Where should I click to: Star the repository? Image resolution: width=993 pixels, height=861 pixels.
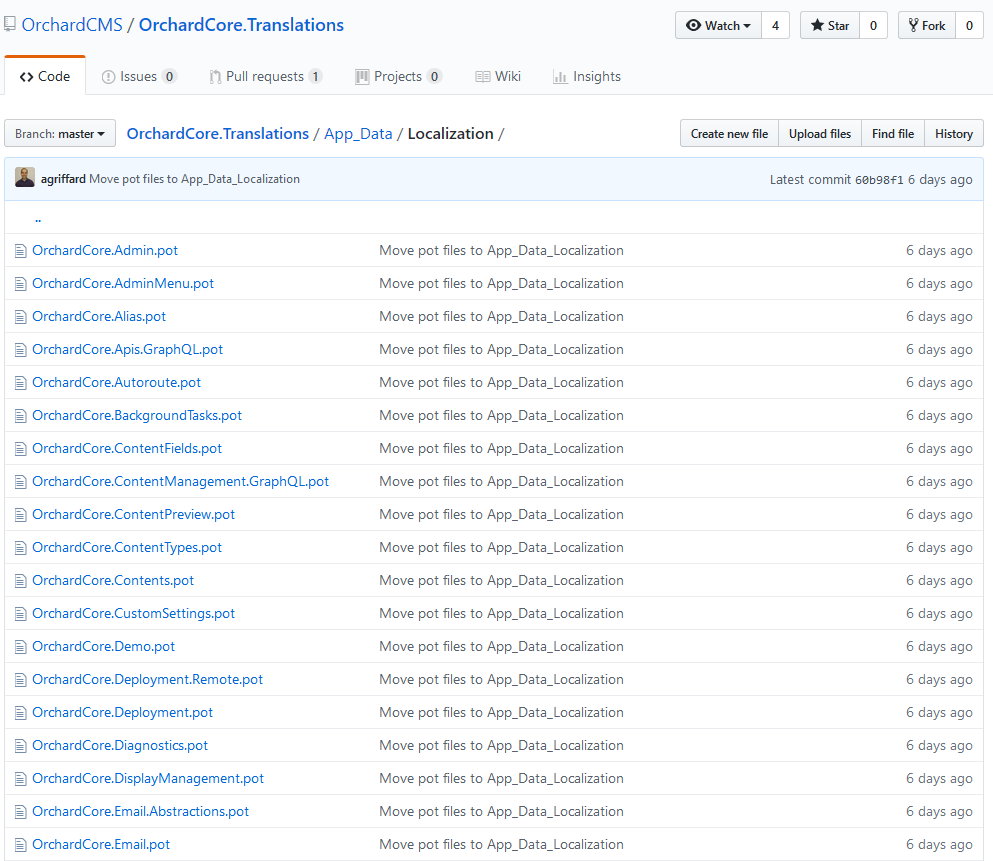click(x=830, y=25)
